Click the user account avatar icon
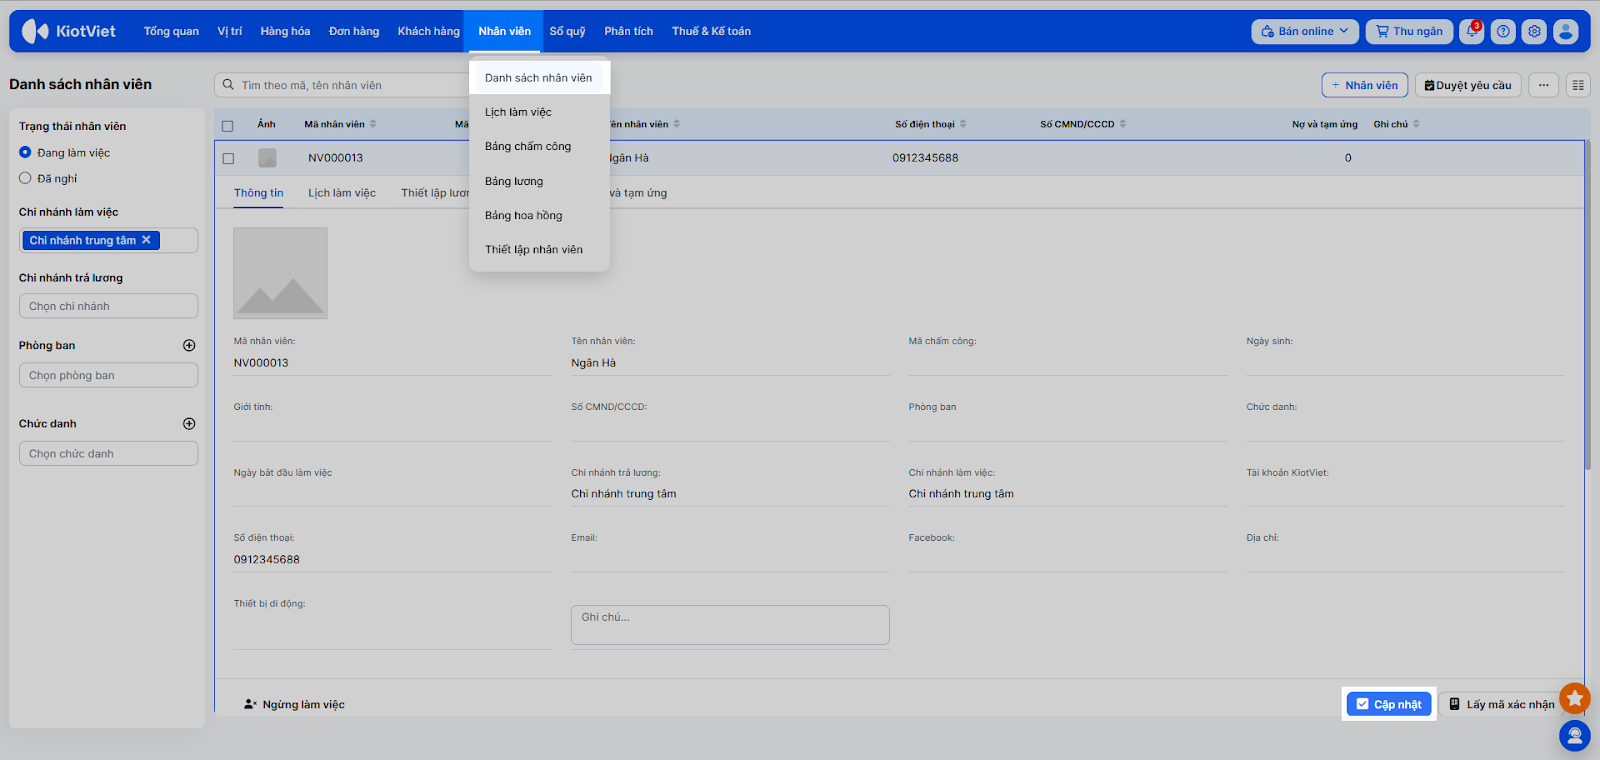The width and height of the screenshot is (1600, 760). pos(1566,32)
